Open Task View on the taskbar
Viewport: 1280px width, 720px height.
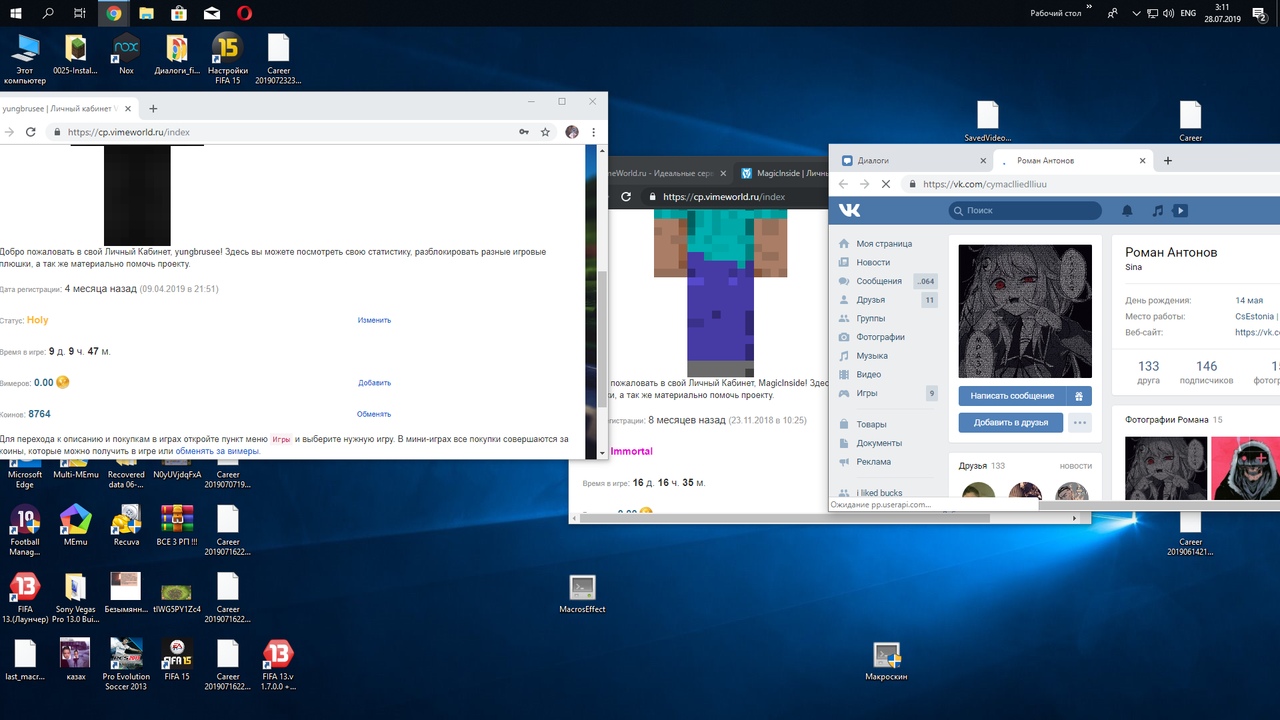pyautogui.click(x=80, y=13)
